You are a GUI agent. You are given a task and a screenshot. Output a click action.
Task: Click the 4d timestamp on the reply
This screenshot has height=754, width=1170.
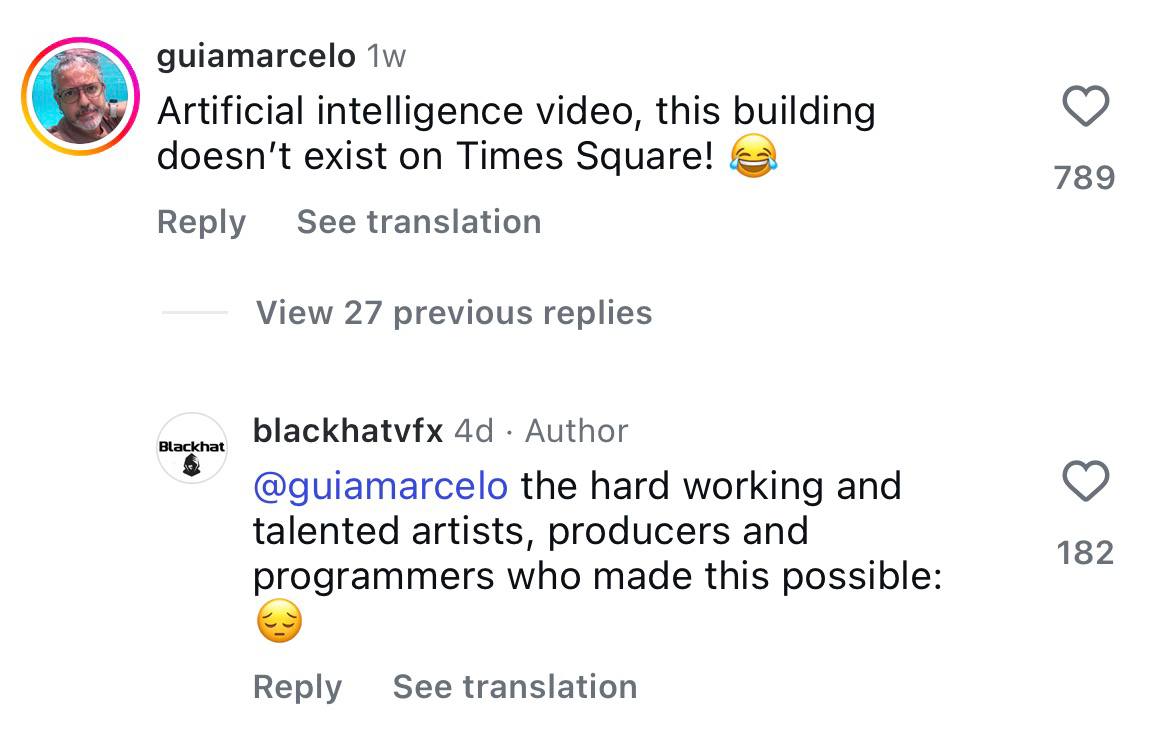(474, 431)
